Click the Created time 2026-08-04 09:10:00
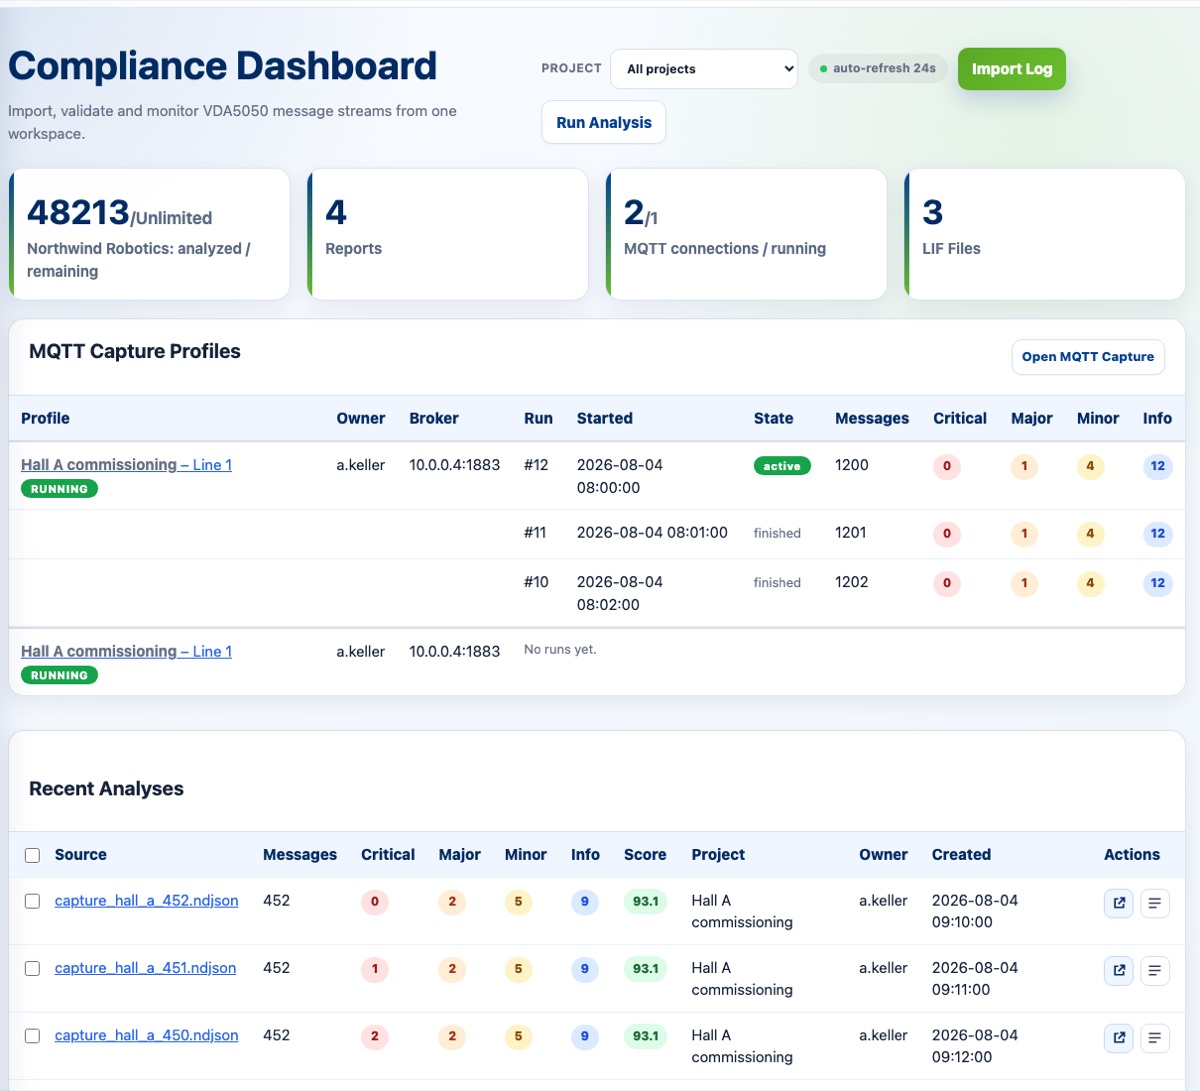 tap(975, 911)
